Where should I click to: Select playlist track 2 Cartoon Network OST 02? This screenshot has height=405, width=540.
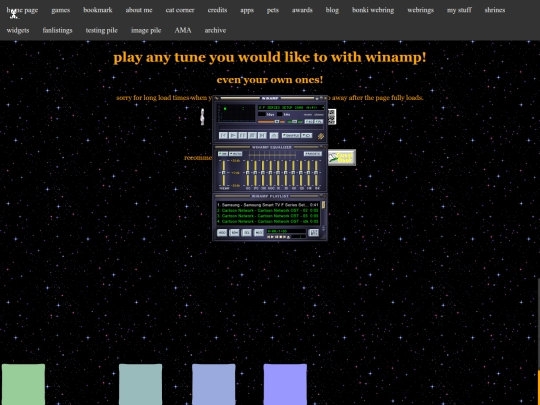(268, 210)
